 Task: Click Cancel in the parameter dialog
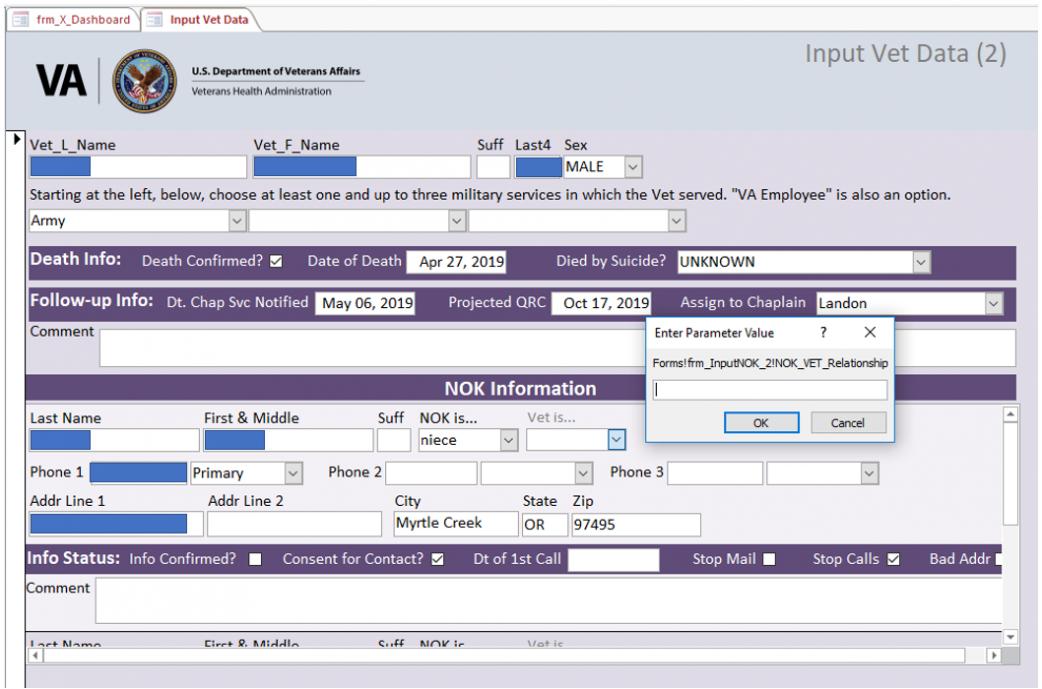pos(848,423)
